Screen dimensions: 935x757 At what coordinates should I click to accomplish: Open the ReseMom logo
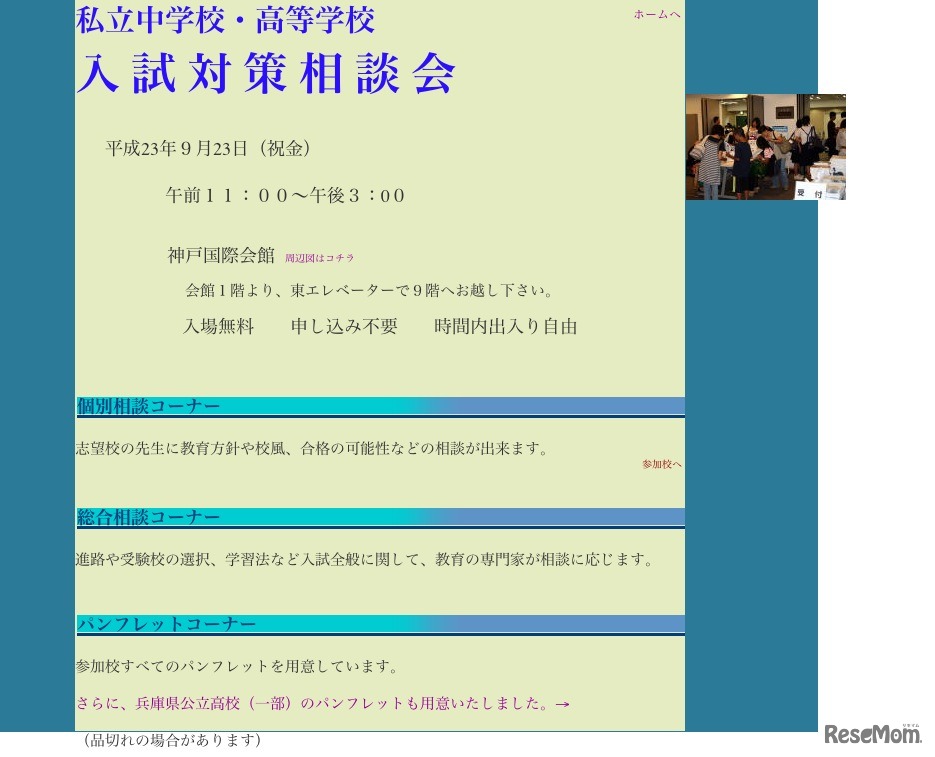873,736
